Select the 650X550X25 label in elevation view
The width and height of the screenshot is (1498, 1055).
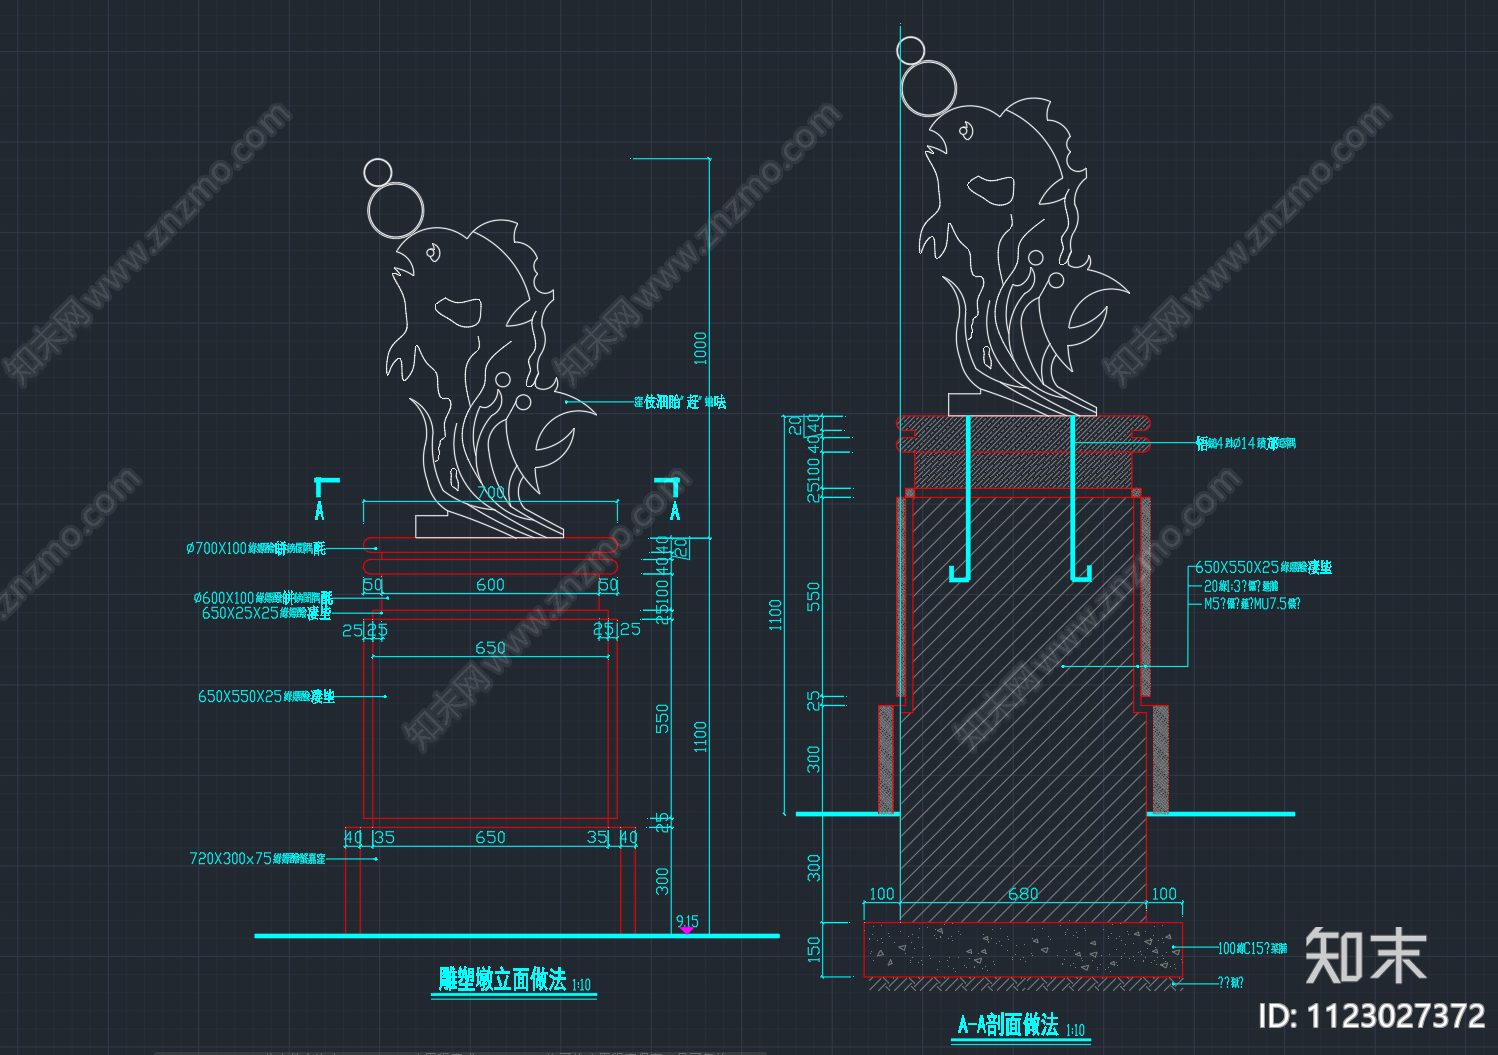point(266,696)
